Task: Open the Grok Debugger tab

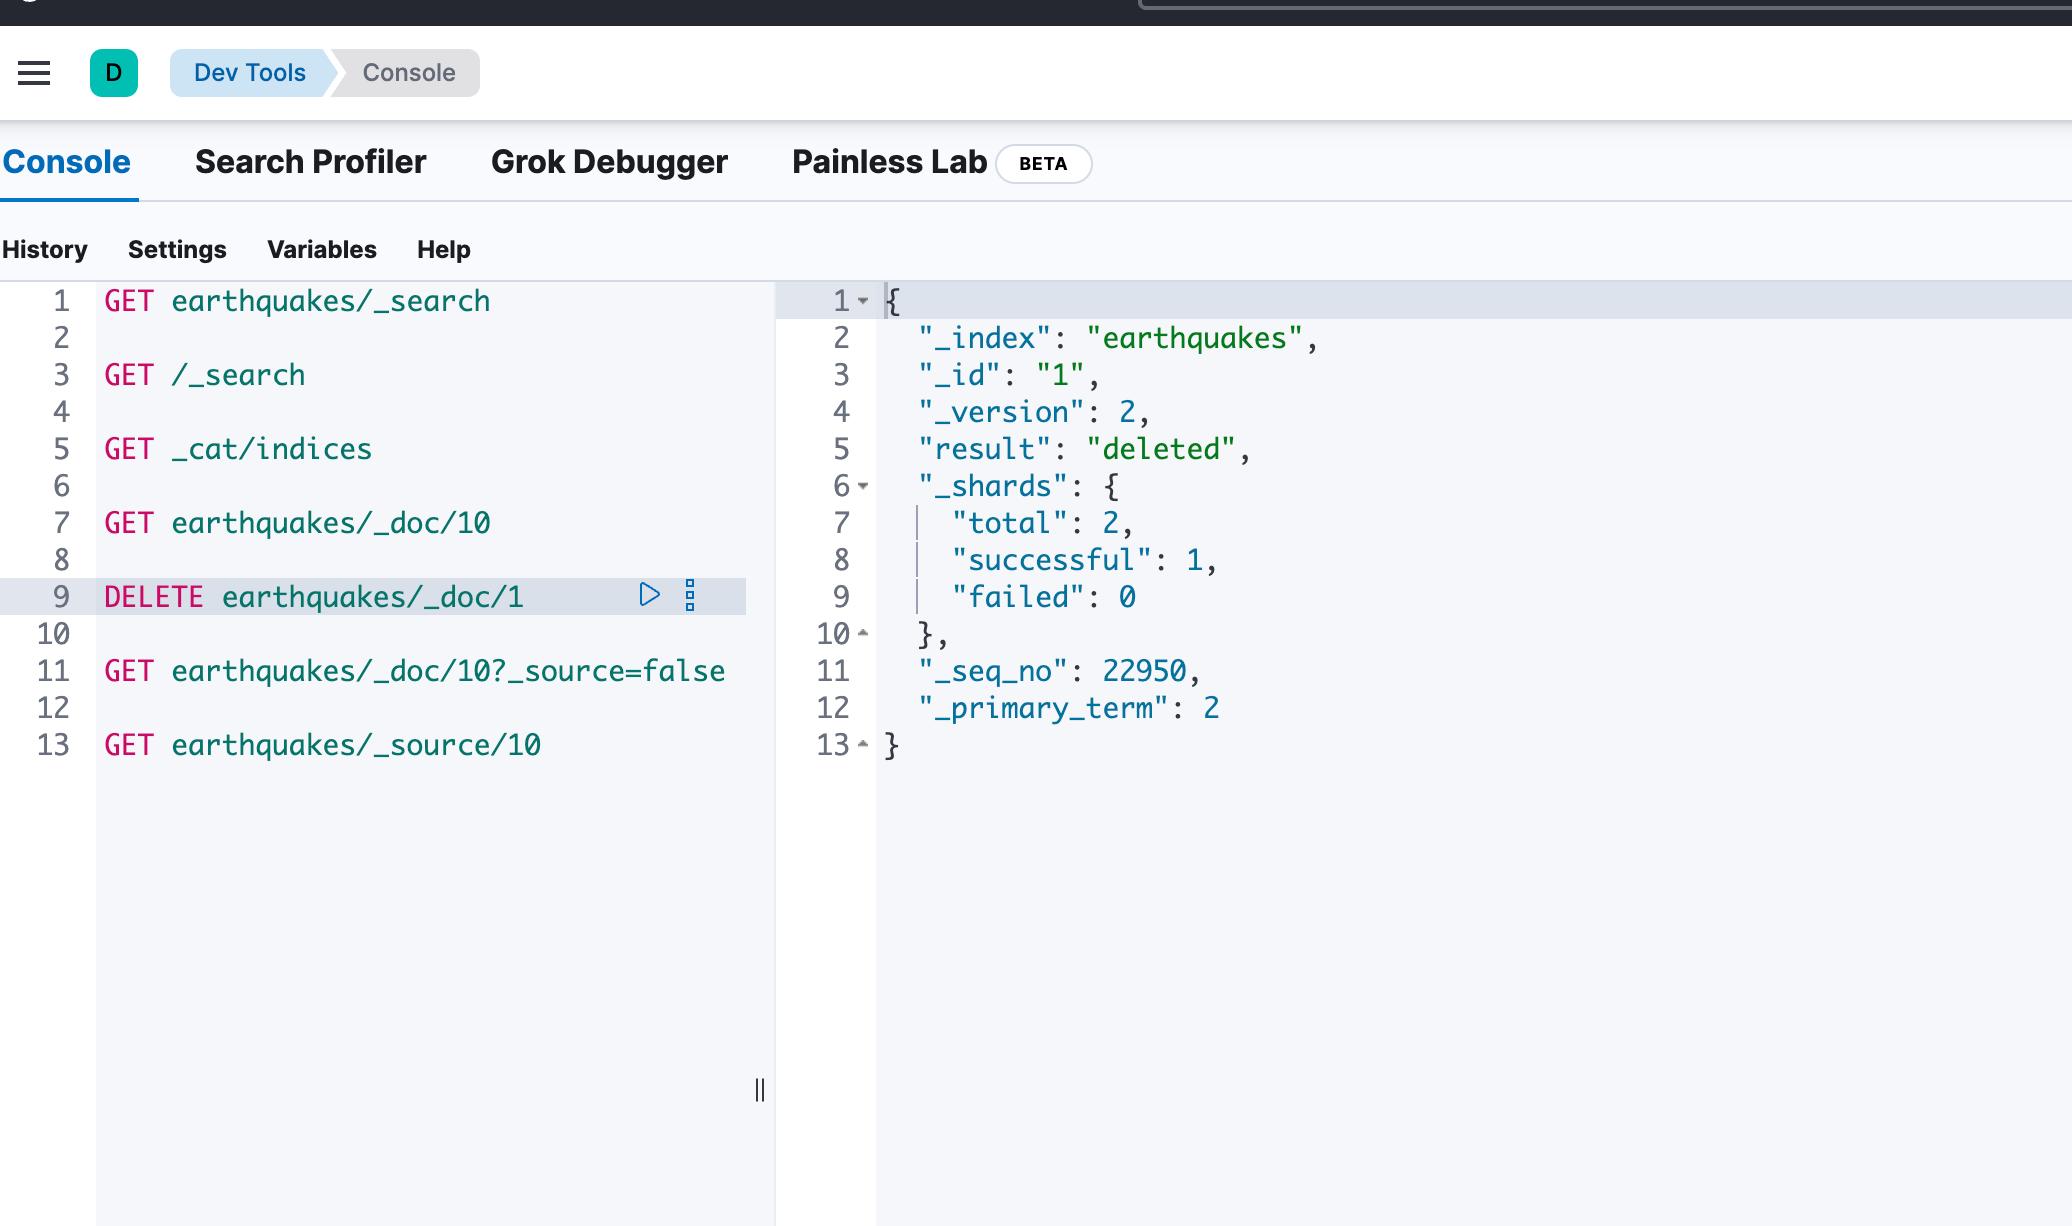Action: (609, 162)
